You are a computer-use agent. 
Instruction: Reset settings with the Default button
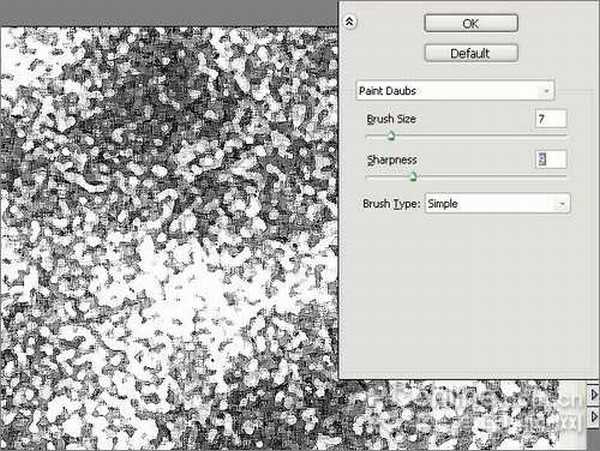click(471, 52)
